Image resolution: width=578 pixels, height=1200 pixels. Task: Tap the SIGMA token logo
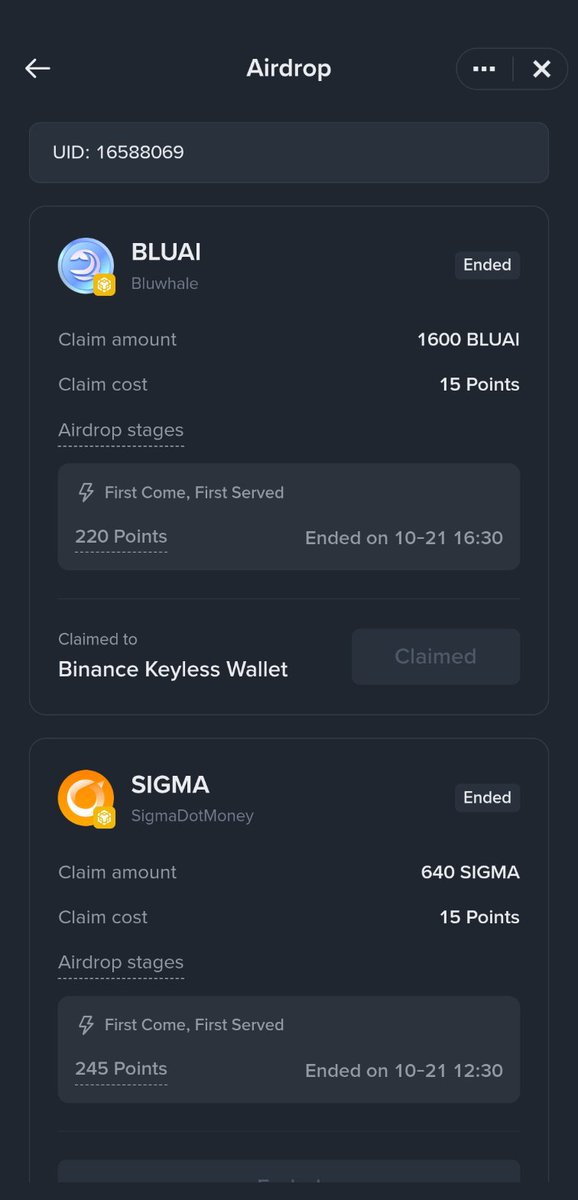click(x=86, y=798)
